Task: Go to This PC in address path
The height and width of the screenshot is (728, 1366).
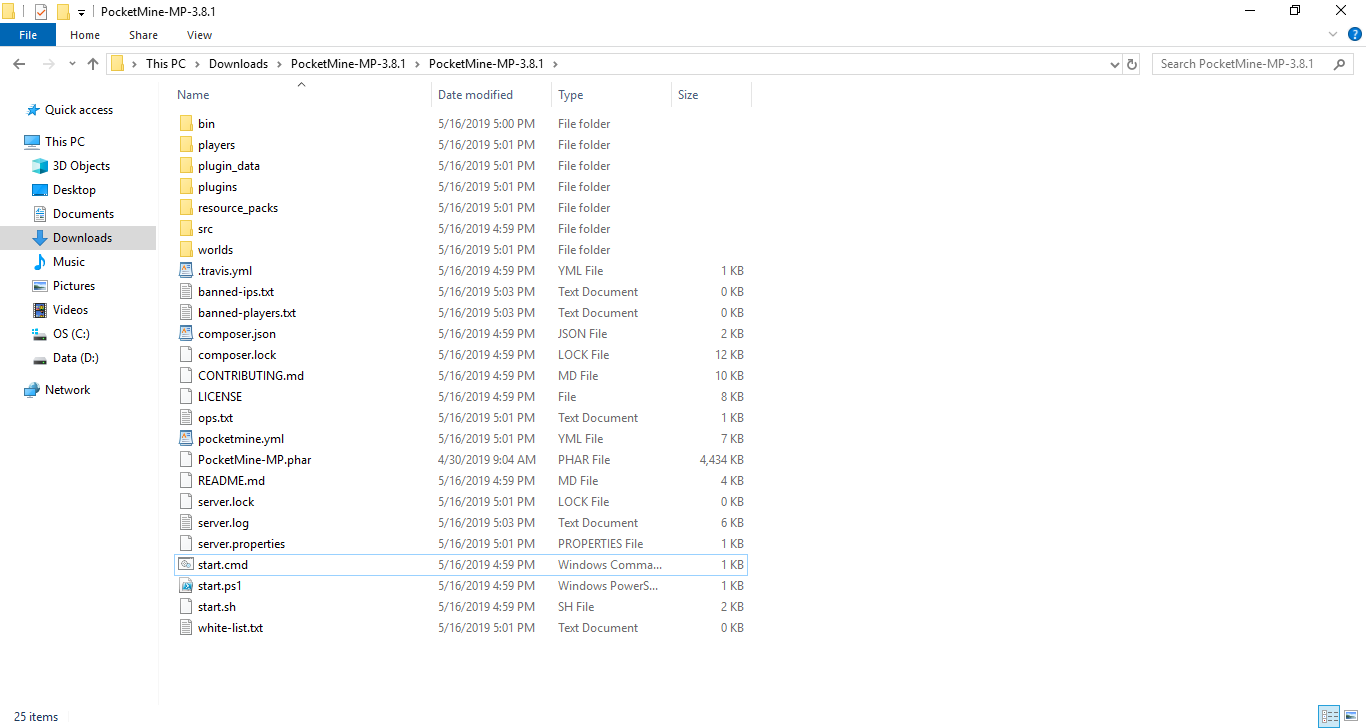Action: click(x=166, y=64)
